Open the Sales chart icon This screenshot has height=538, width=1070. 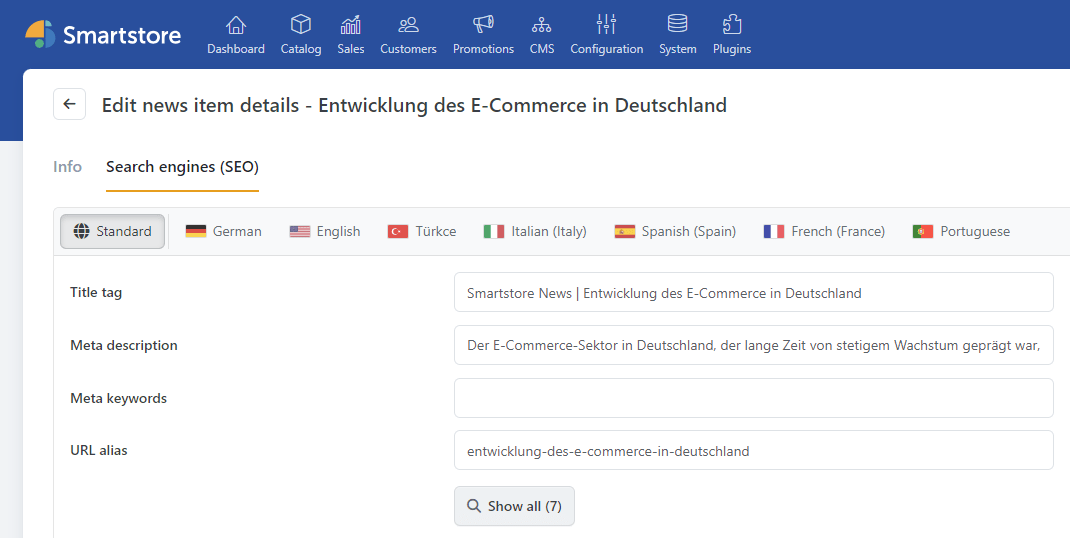click(x=351, y=25)
